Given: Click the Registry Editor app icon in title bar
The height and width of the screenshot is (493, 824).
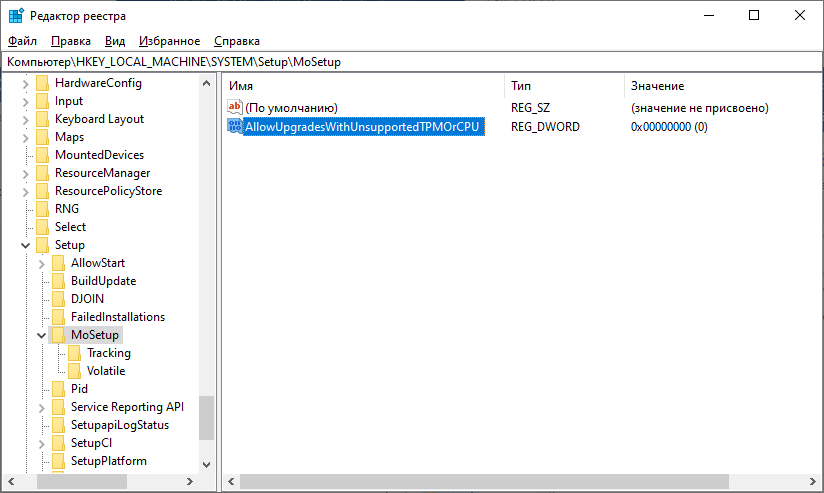Looking at the screenshot, I should [16, 15].
